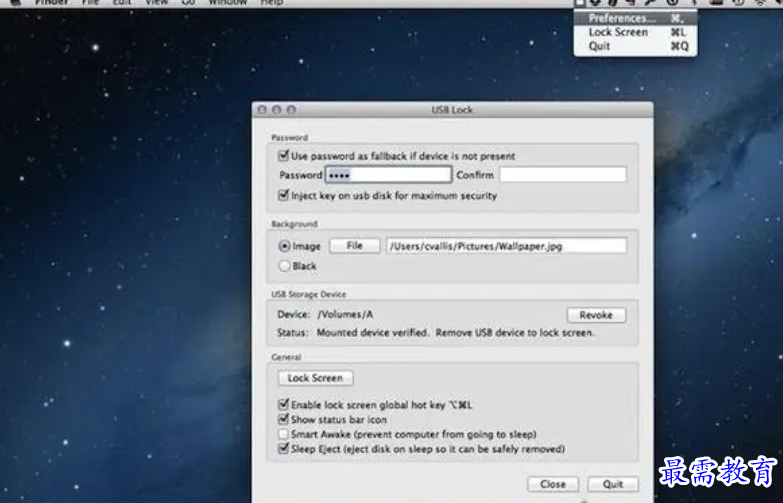Open Preferences from the status menu
783x503 pixels.
coord(635,18)
